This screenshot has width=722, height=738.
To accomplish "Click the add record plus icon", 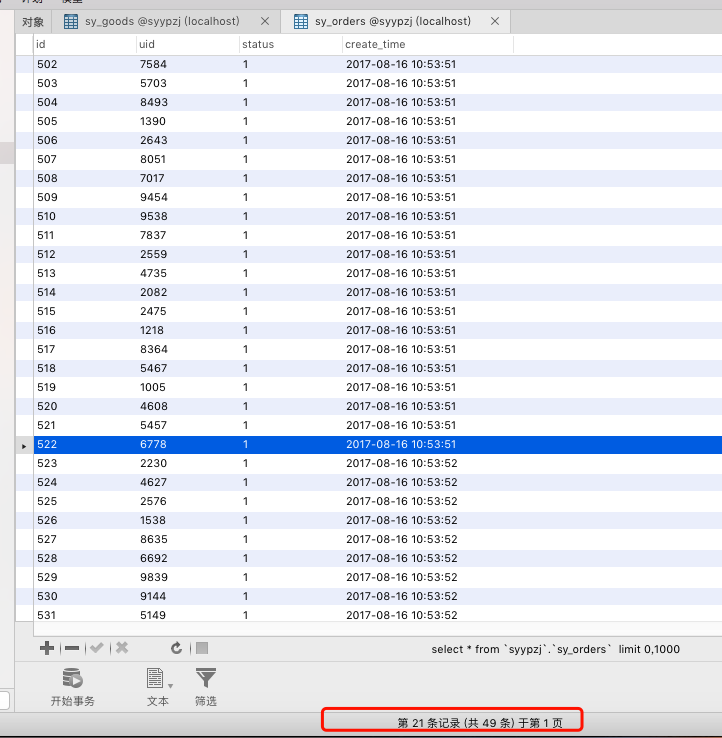I will pyautogui.click(x=46, y=648).
